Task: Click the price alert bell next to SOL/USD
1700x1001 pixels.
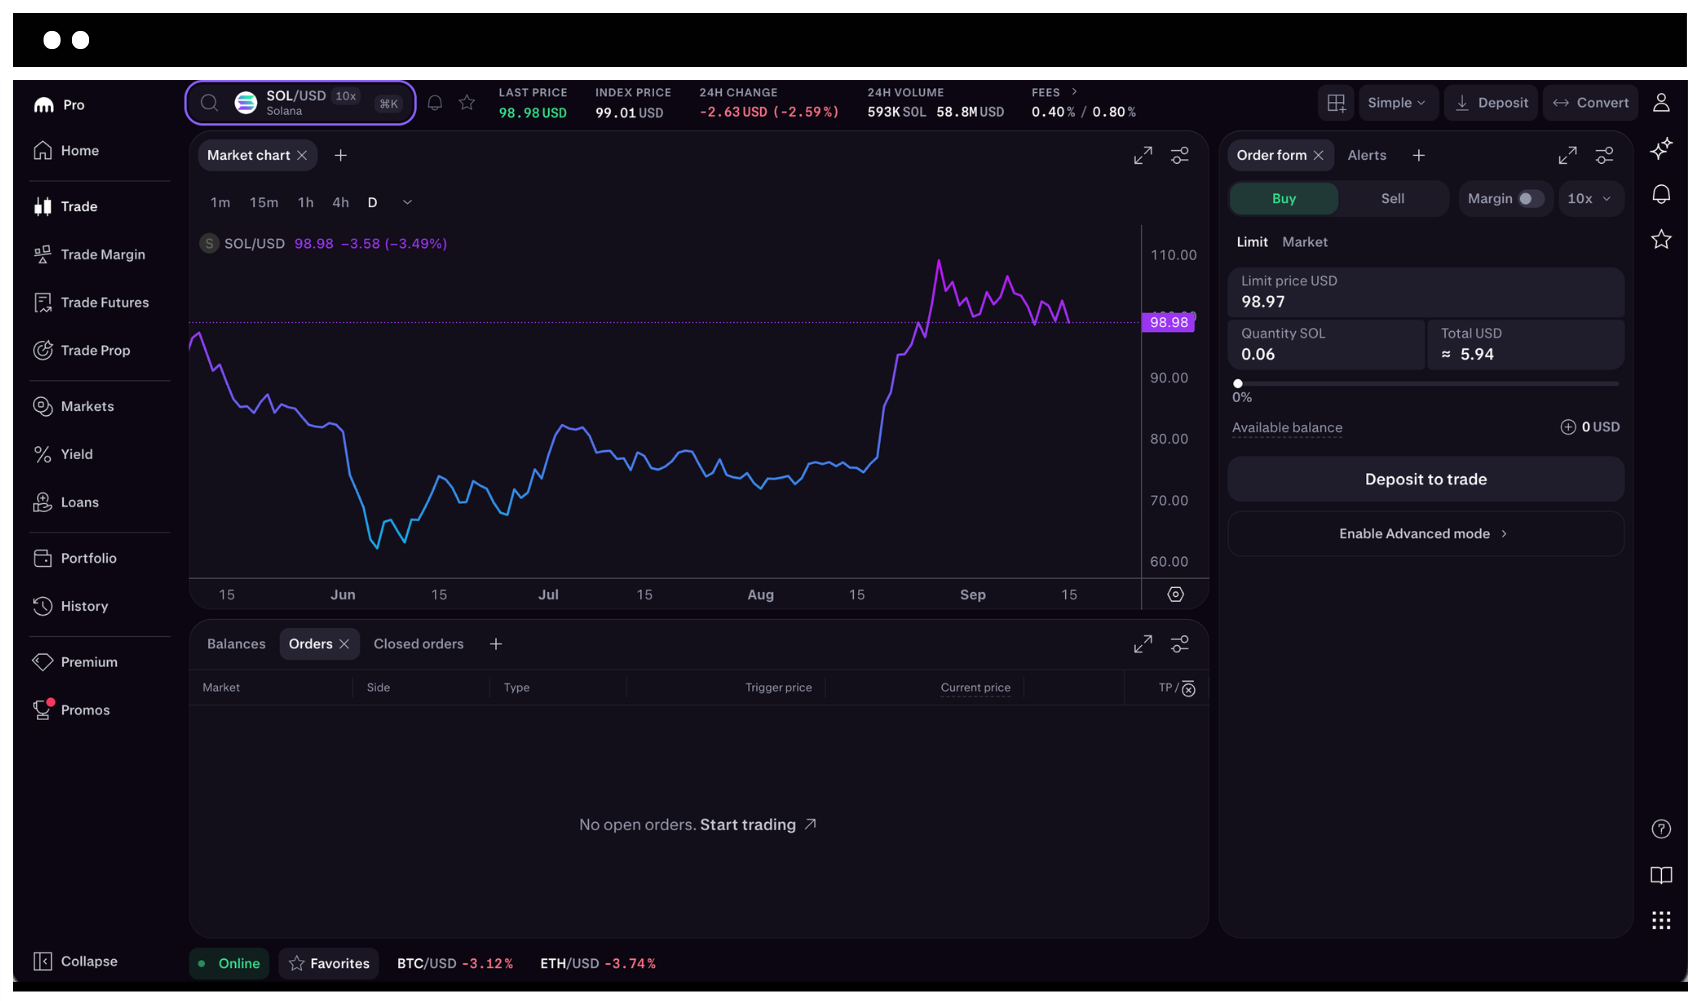Action: [x=435, y=103]
